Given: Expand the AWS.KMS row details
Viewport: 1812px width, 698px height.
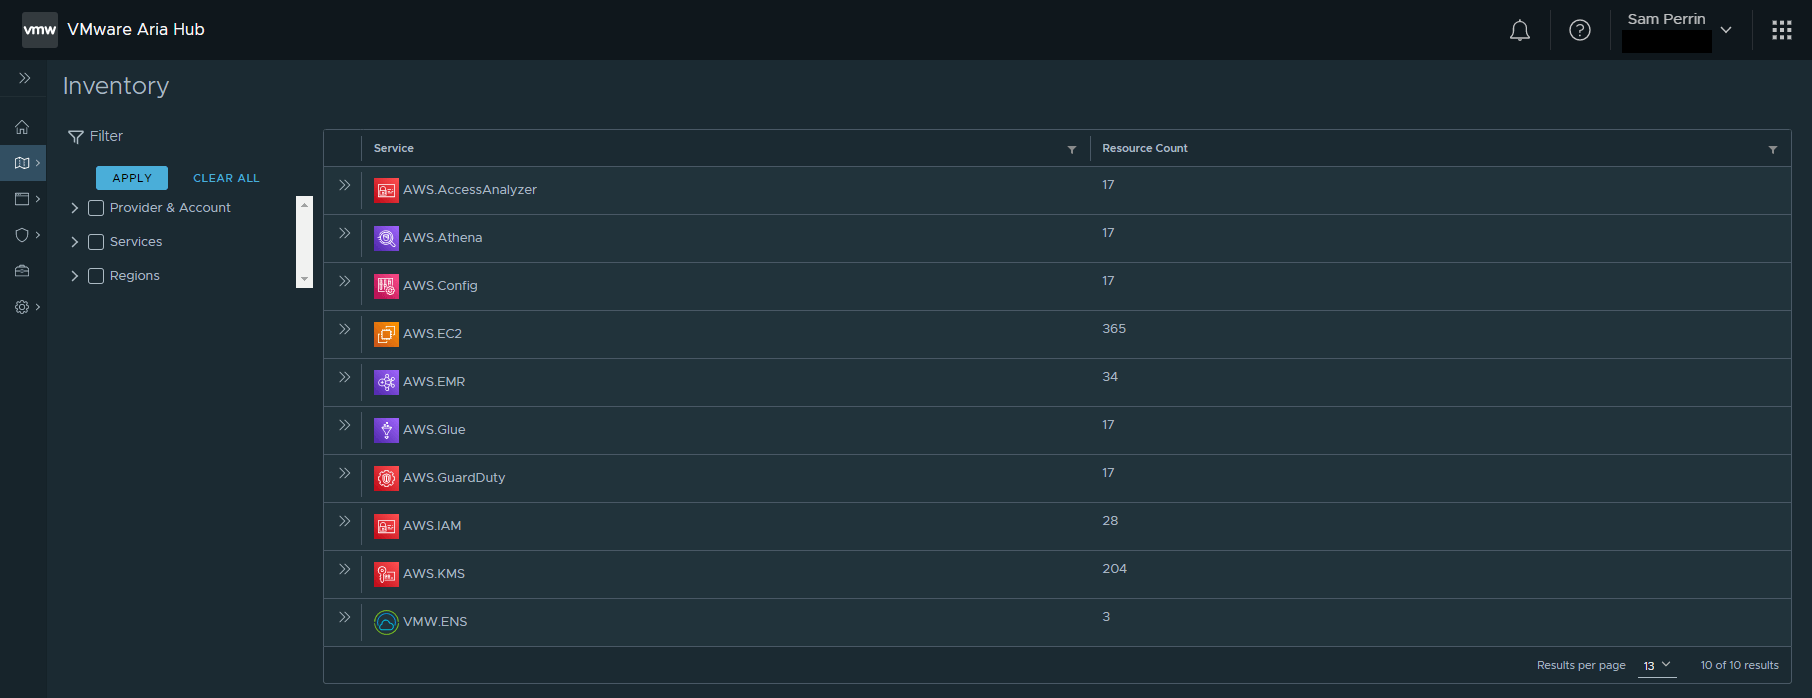Looking at the screenshot, I should pyautogui.click(x=344, y=569).
